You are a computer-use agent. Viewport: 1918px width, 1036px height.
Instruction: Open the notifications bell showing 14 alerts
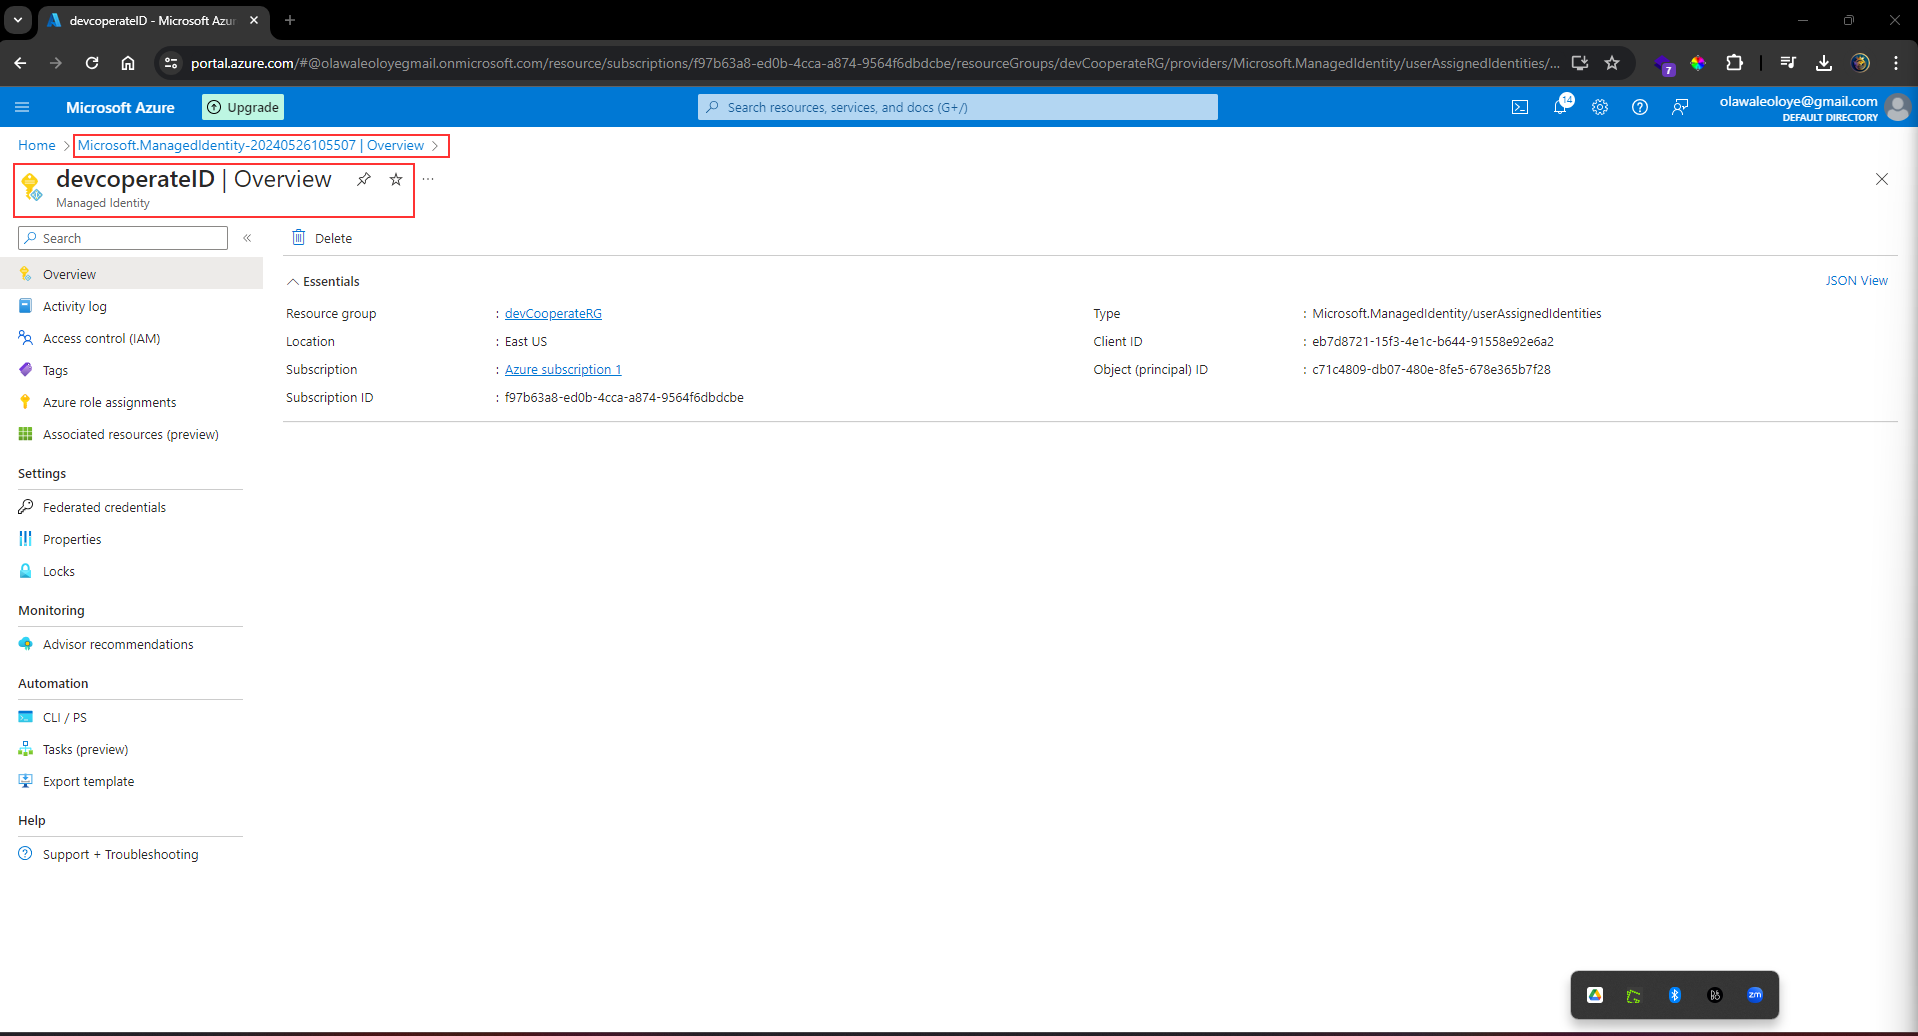(x=1560, y=107)
